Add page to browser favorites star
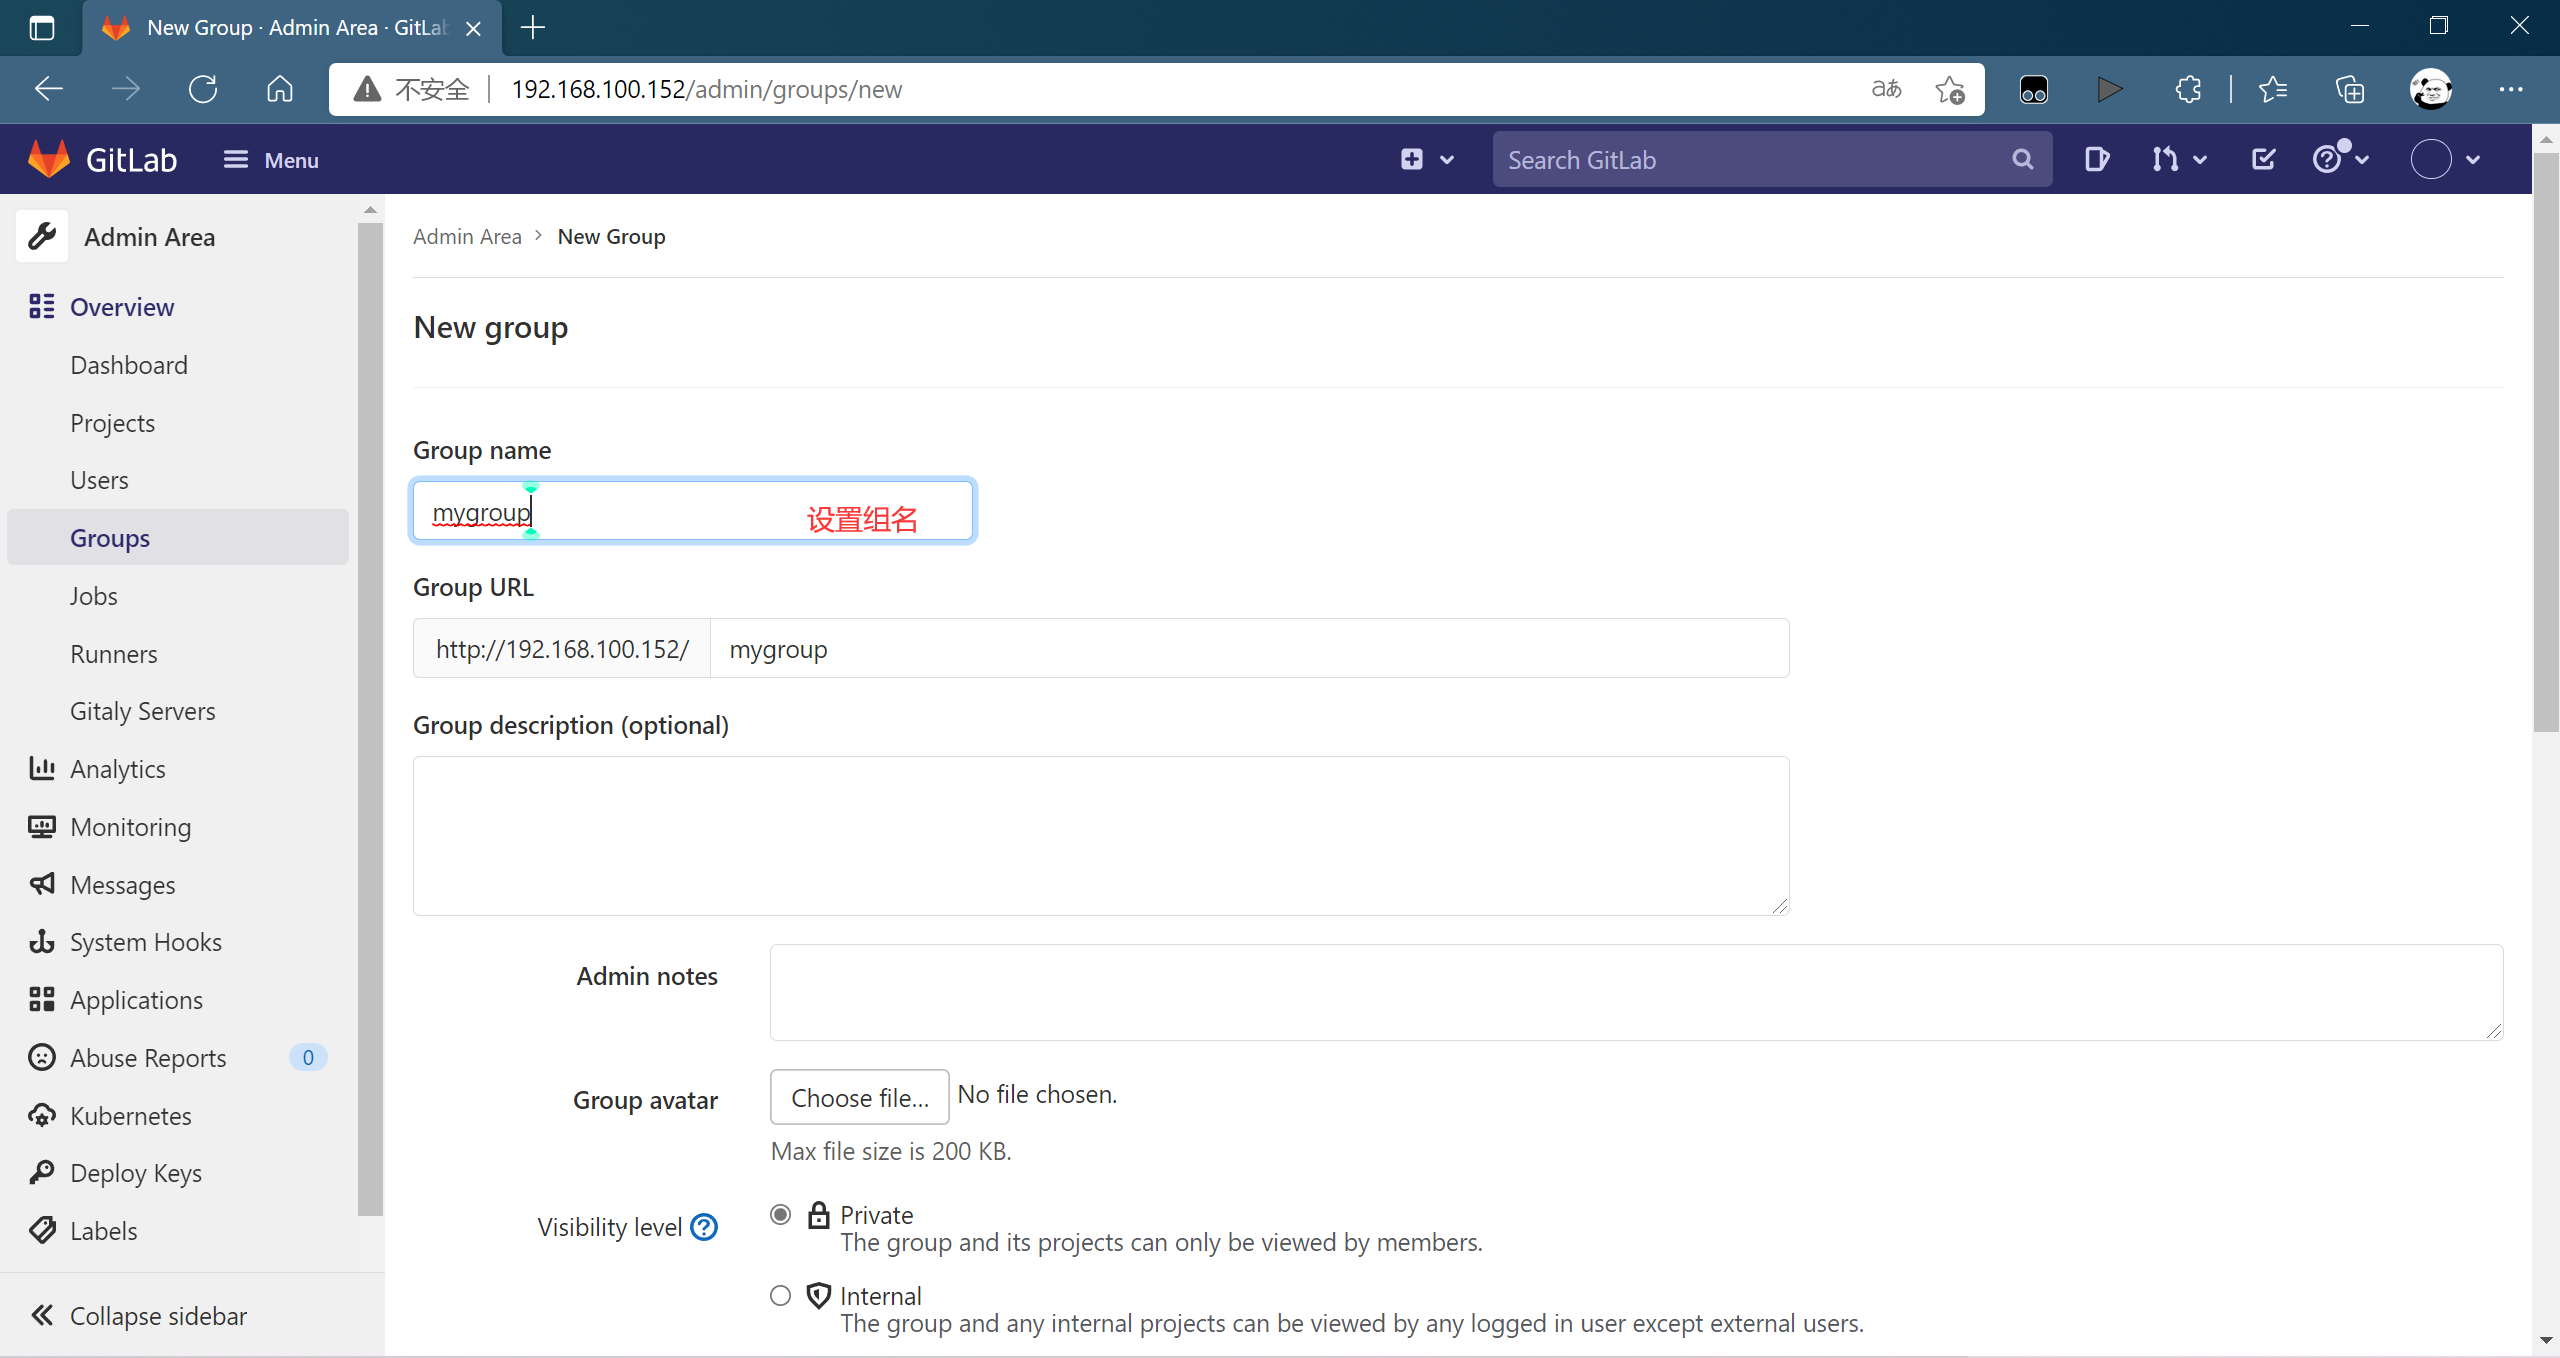The image size is (2560, 1358). (1949, 90)
